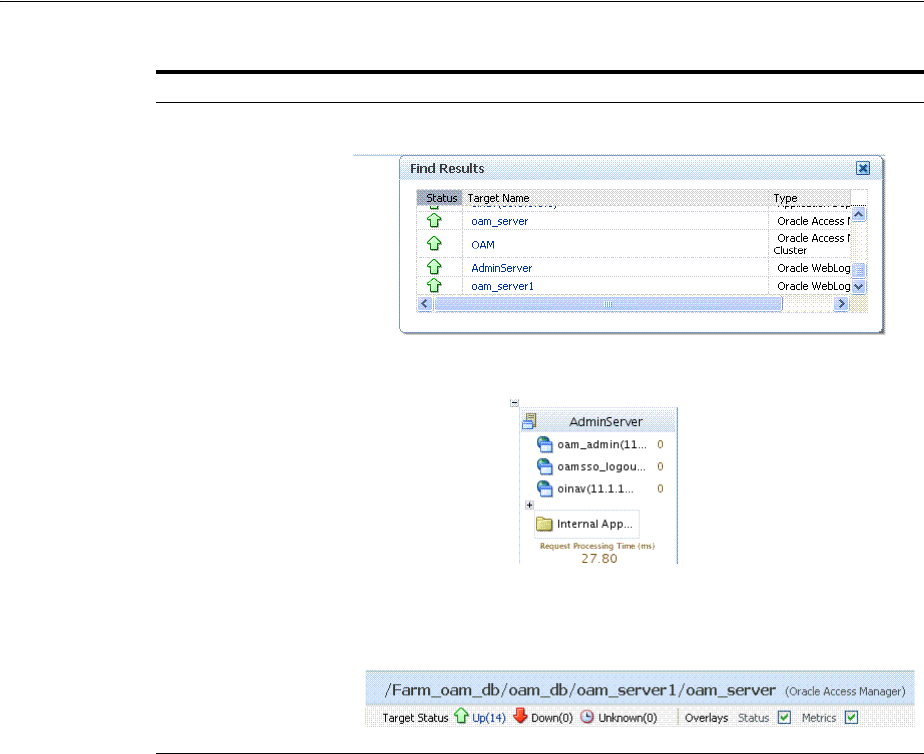Select the Internal App... folder label
Viewport: 924px width, 754px height.
(x=594, y=524)
